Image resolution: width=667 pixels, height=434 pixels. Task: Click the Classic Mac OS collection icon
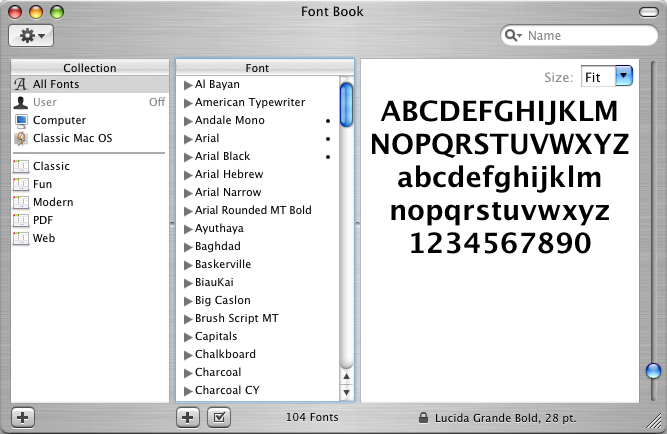point(22,139)
